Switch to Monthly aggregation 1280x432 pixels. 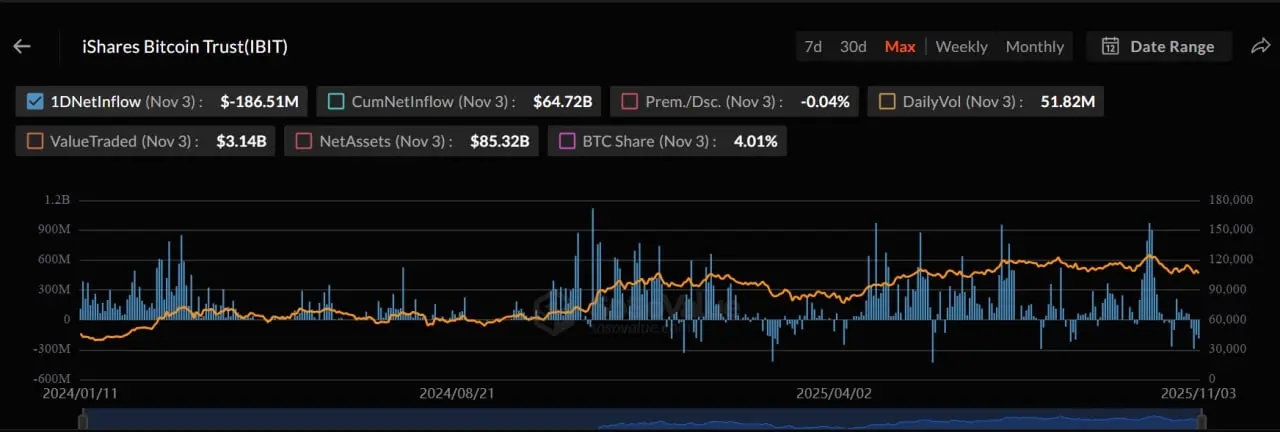[x=1035, y=46]
